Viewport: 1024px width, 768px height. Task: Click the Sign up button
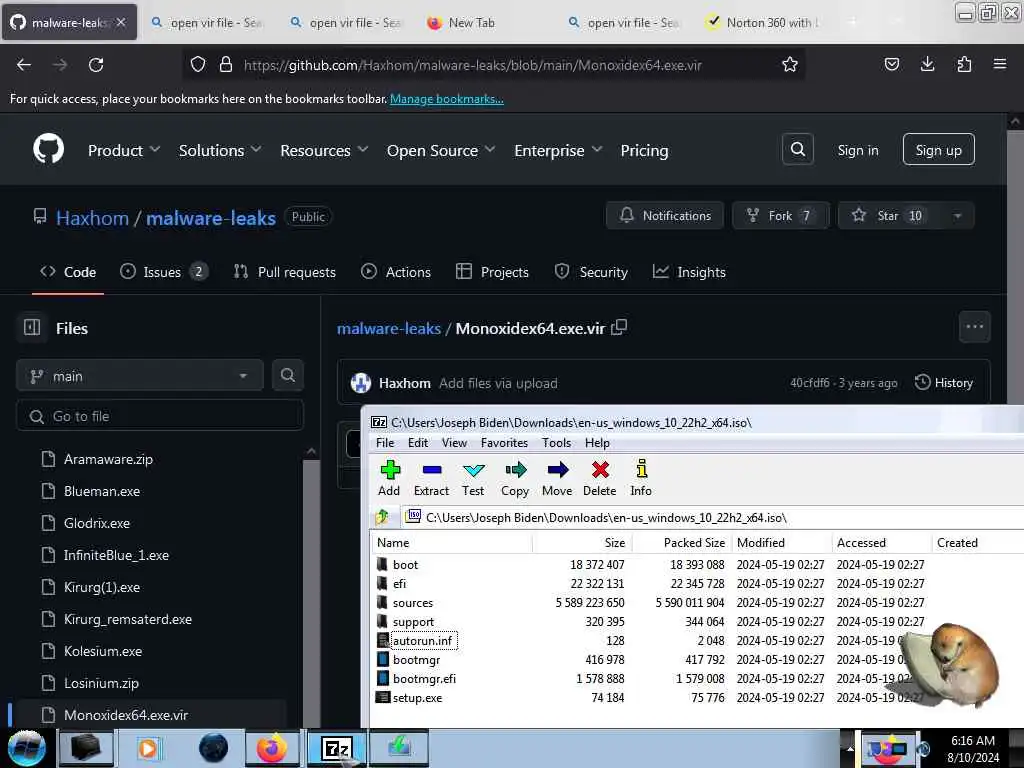(x=938, y=150)
